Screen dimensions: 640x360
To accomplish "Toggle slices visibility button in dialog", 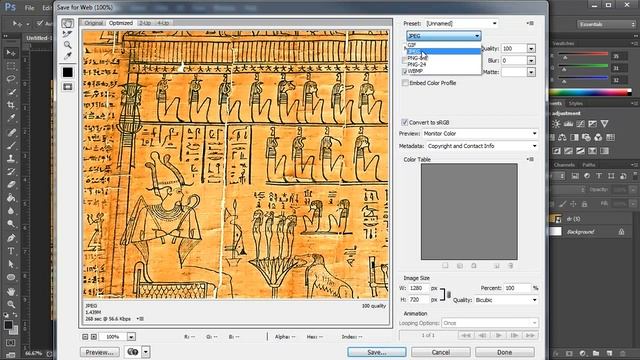I will 67,87.
